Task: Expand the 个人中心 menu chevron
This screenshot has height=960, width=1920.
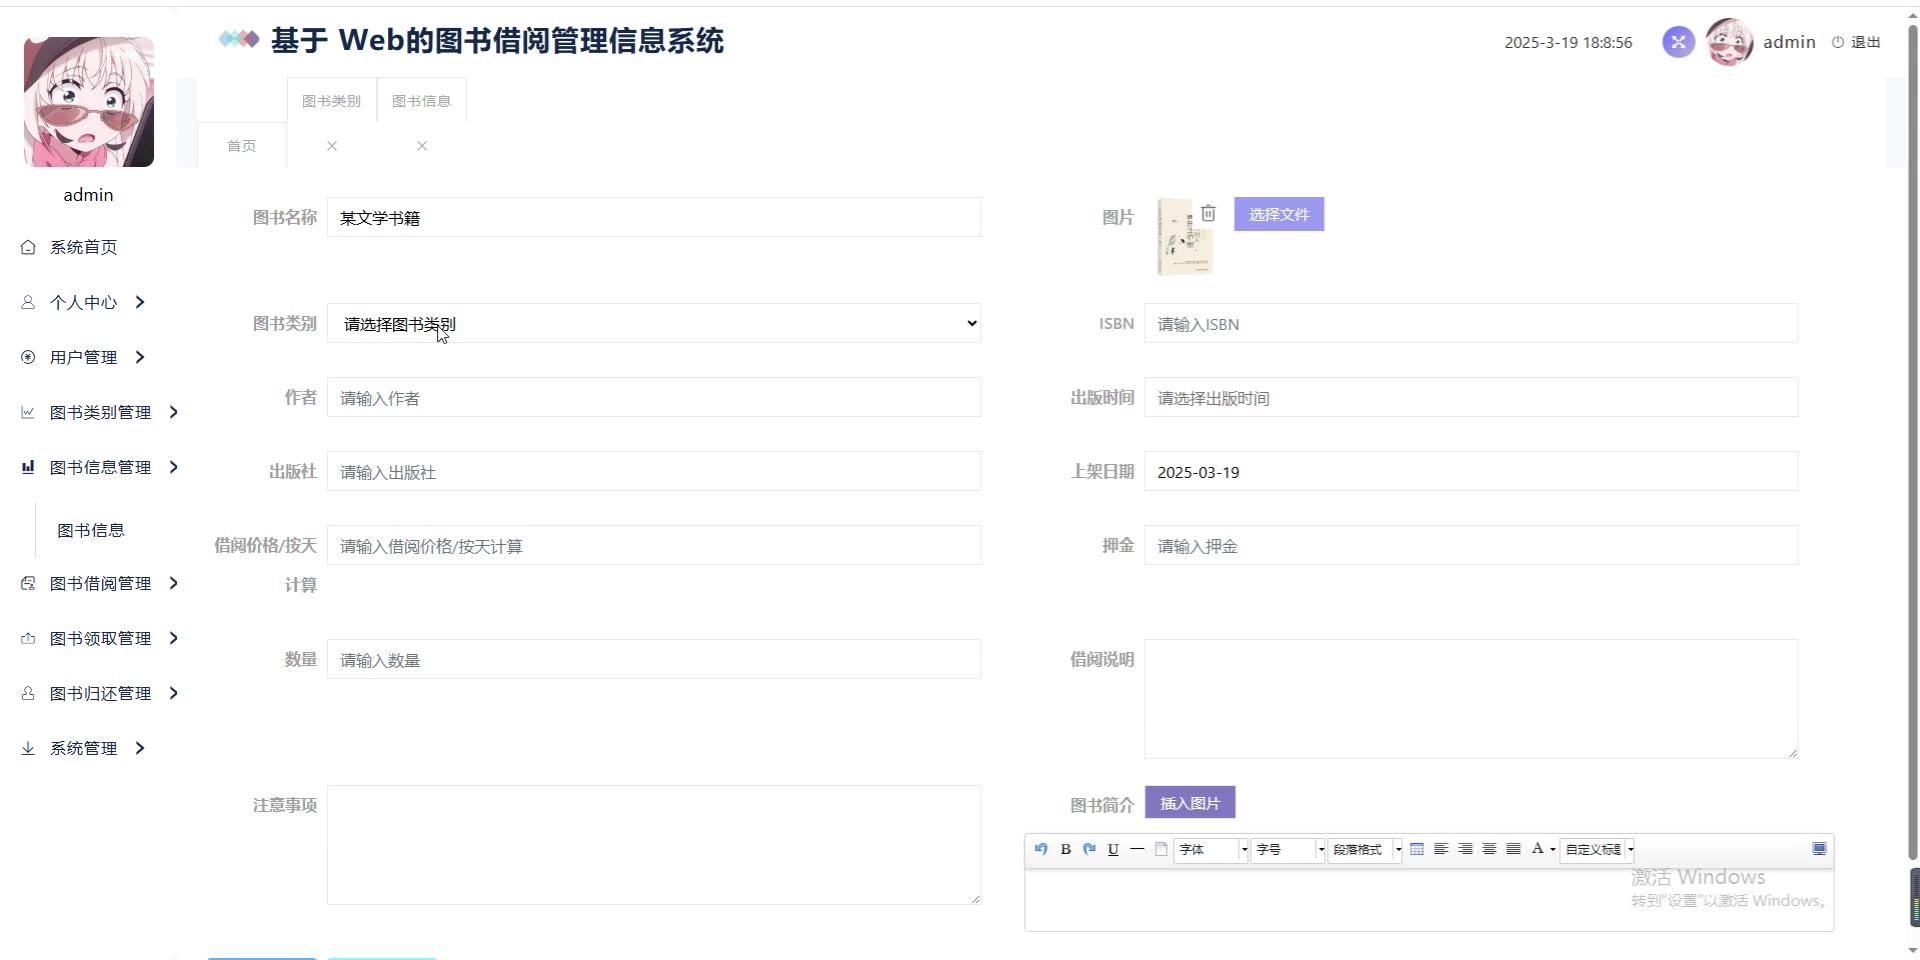Action: click(x=140, y=302)
